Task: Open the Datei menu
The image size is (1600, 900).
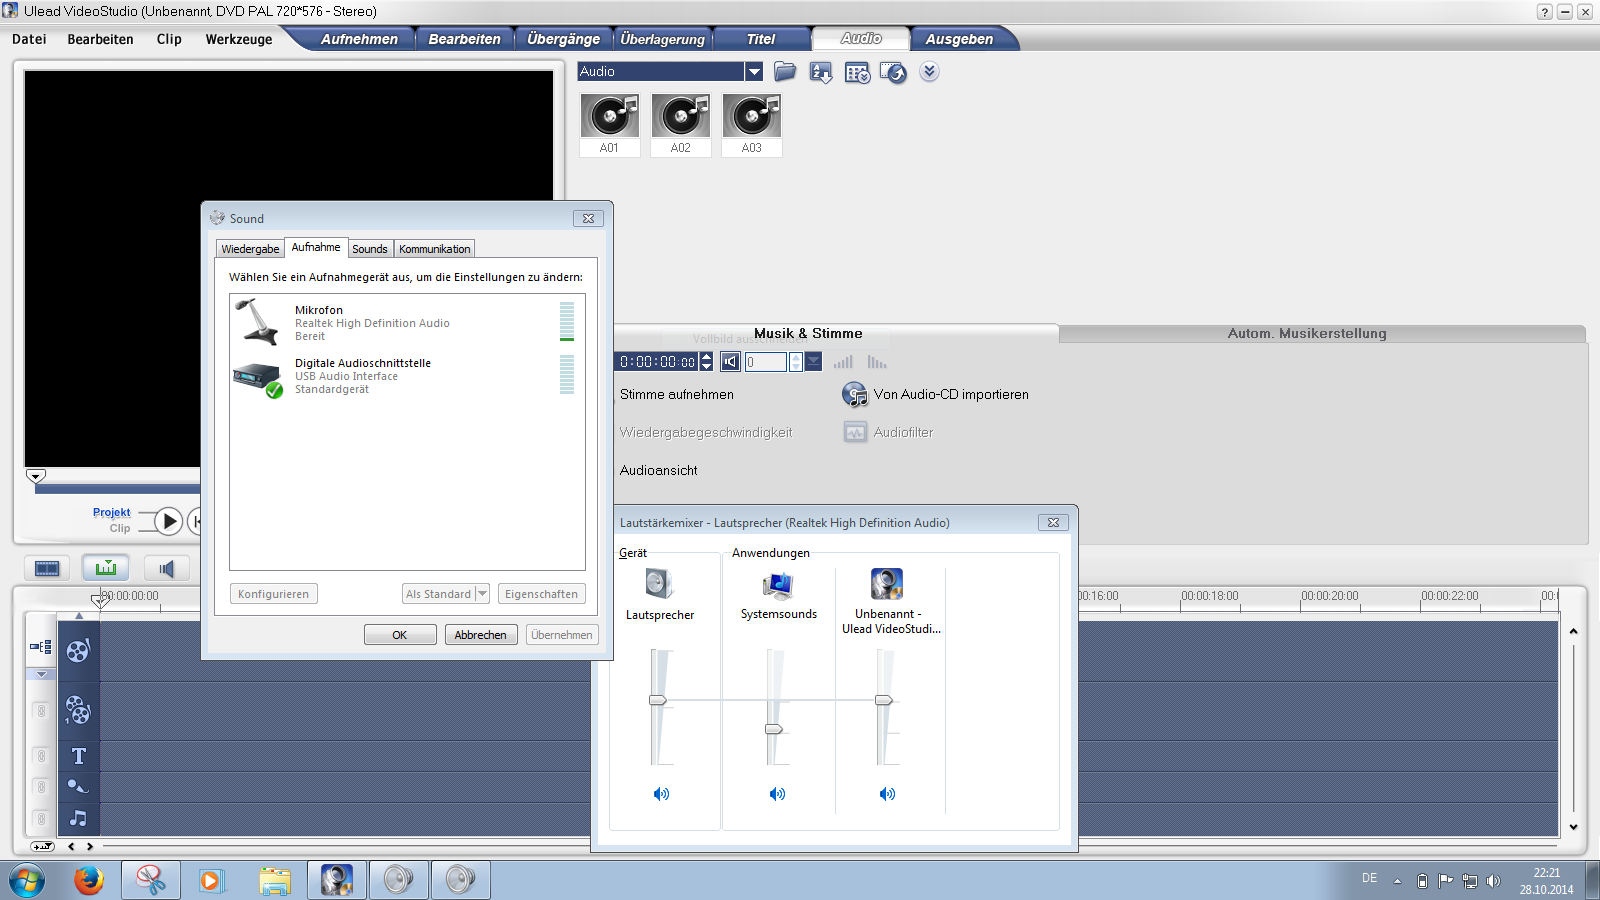Action: 29,39
